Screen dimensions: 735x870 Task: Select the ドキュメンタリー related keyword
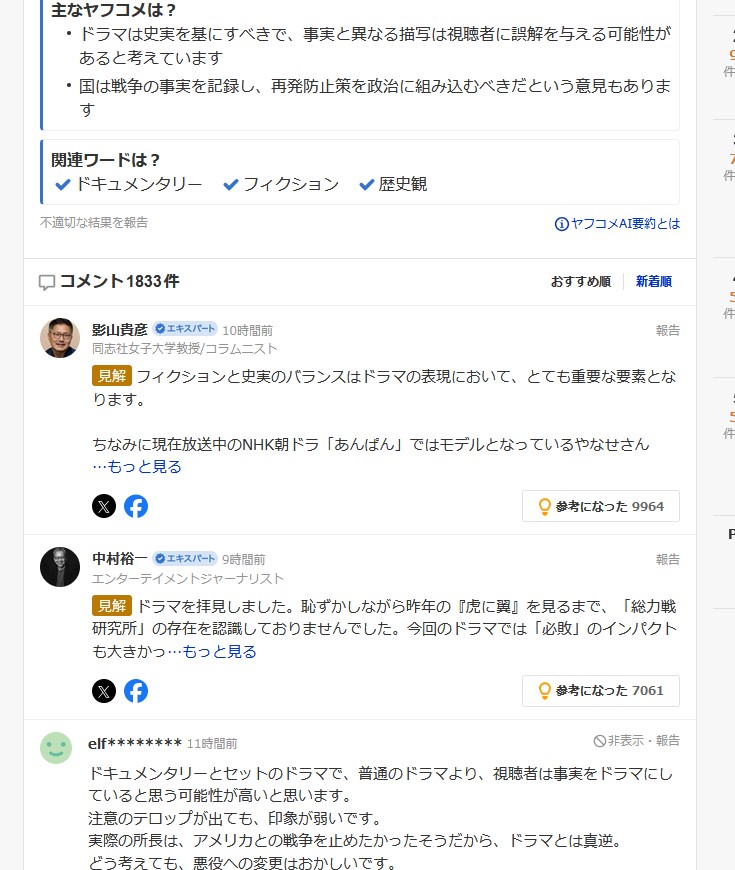(x=129, y=184)
